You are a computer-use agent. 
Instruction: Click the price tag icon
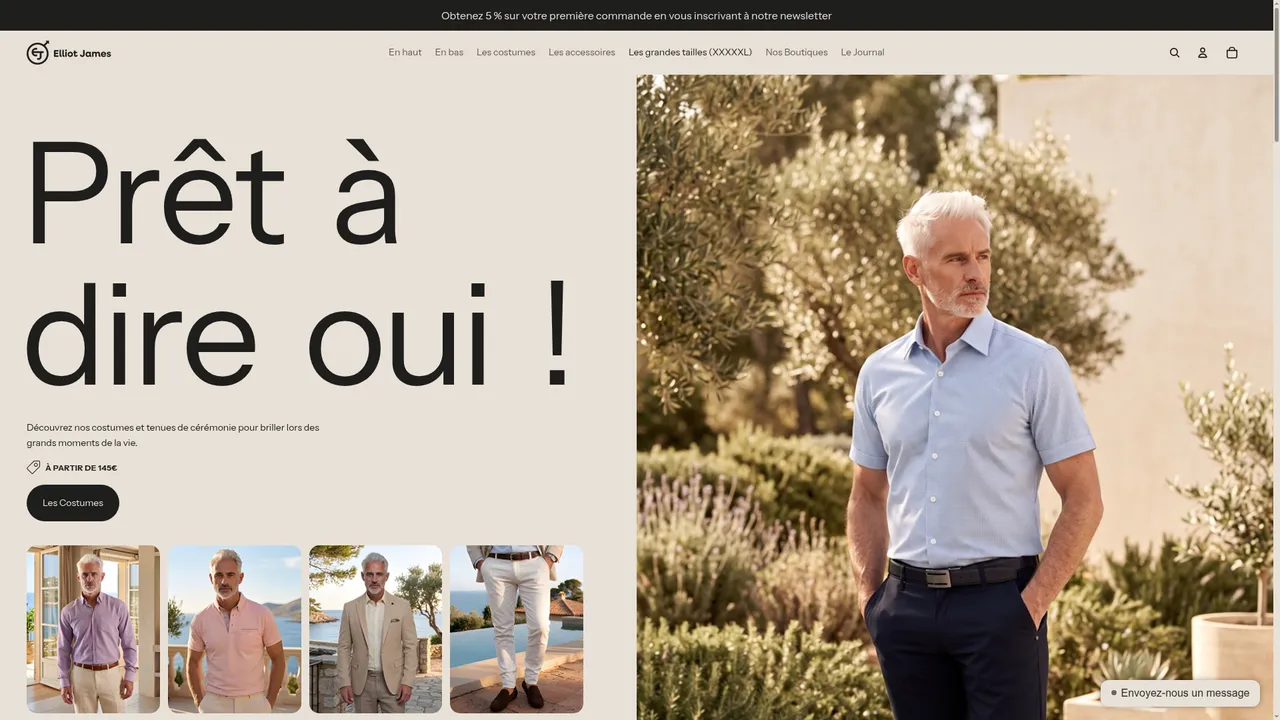pos(34,467)
